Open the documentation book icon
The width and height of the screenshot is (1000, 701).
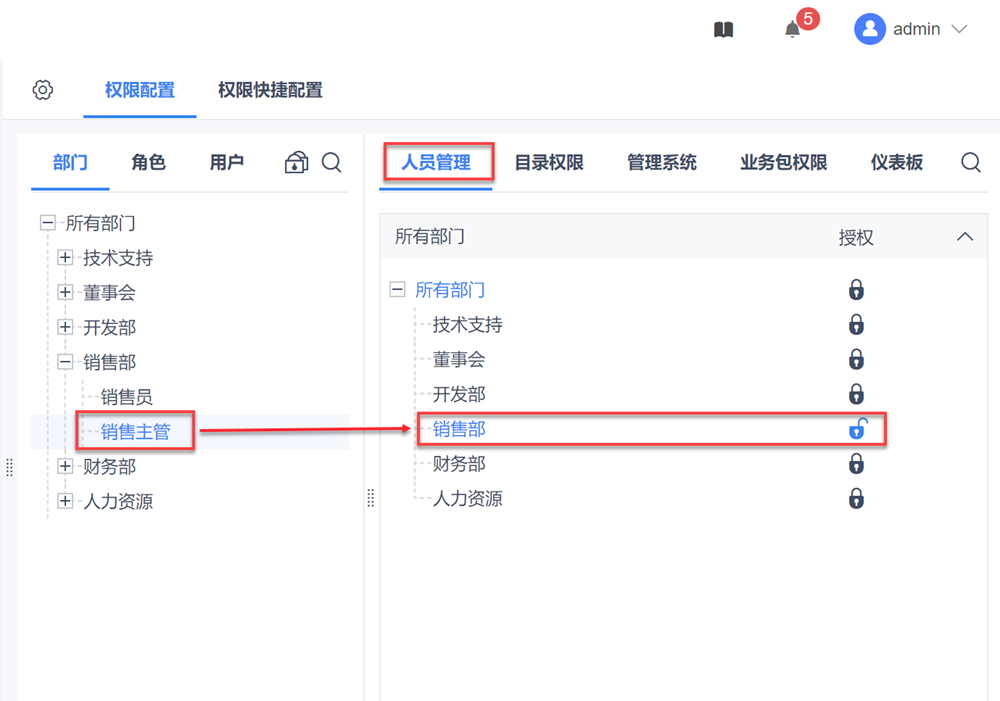coord(723,30)
